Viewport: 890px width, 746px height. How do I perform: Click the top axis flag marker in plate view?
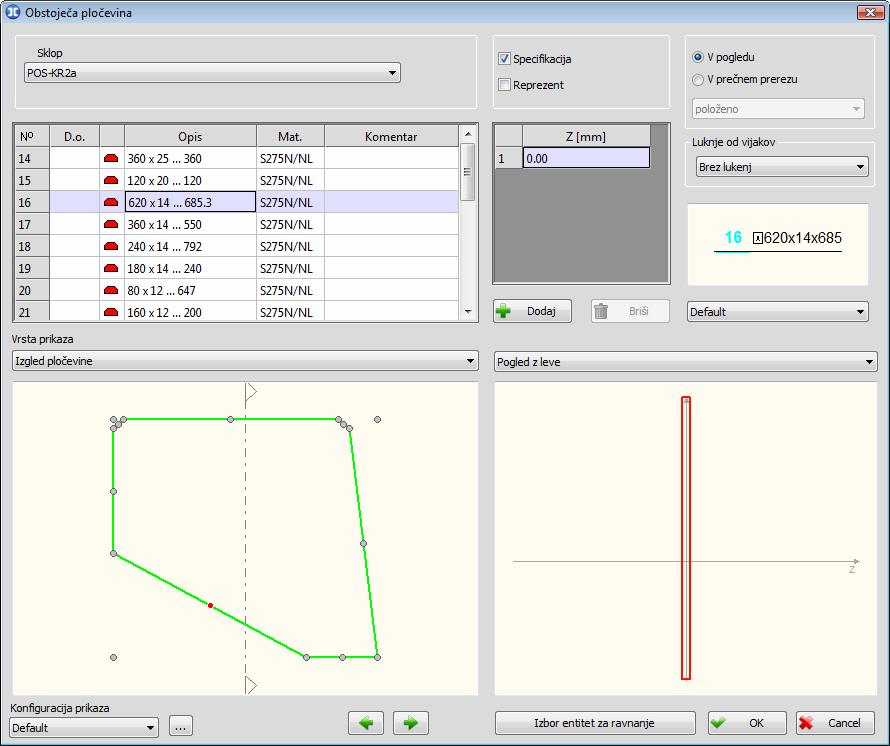(251, 391)
